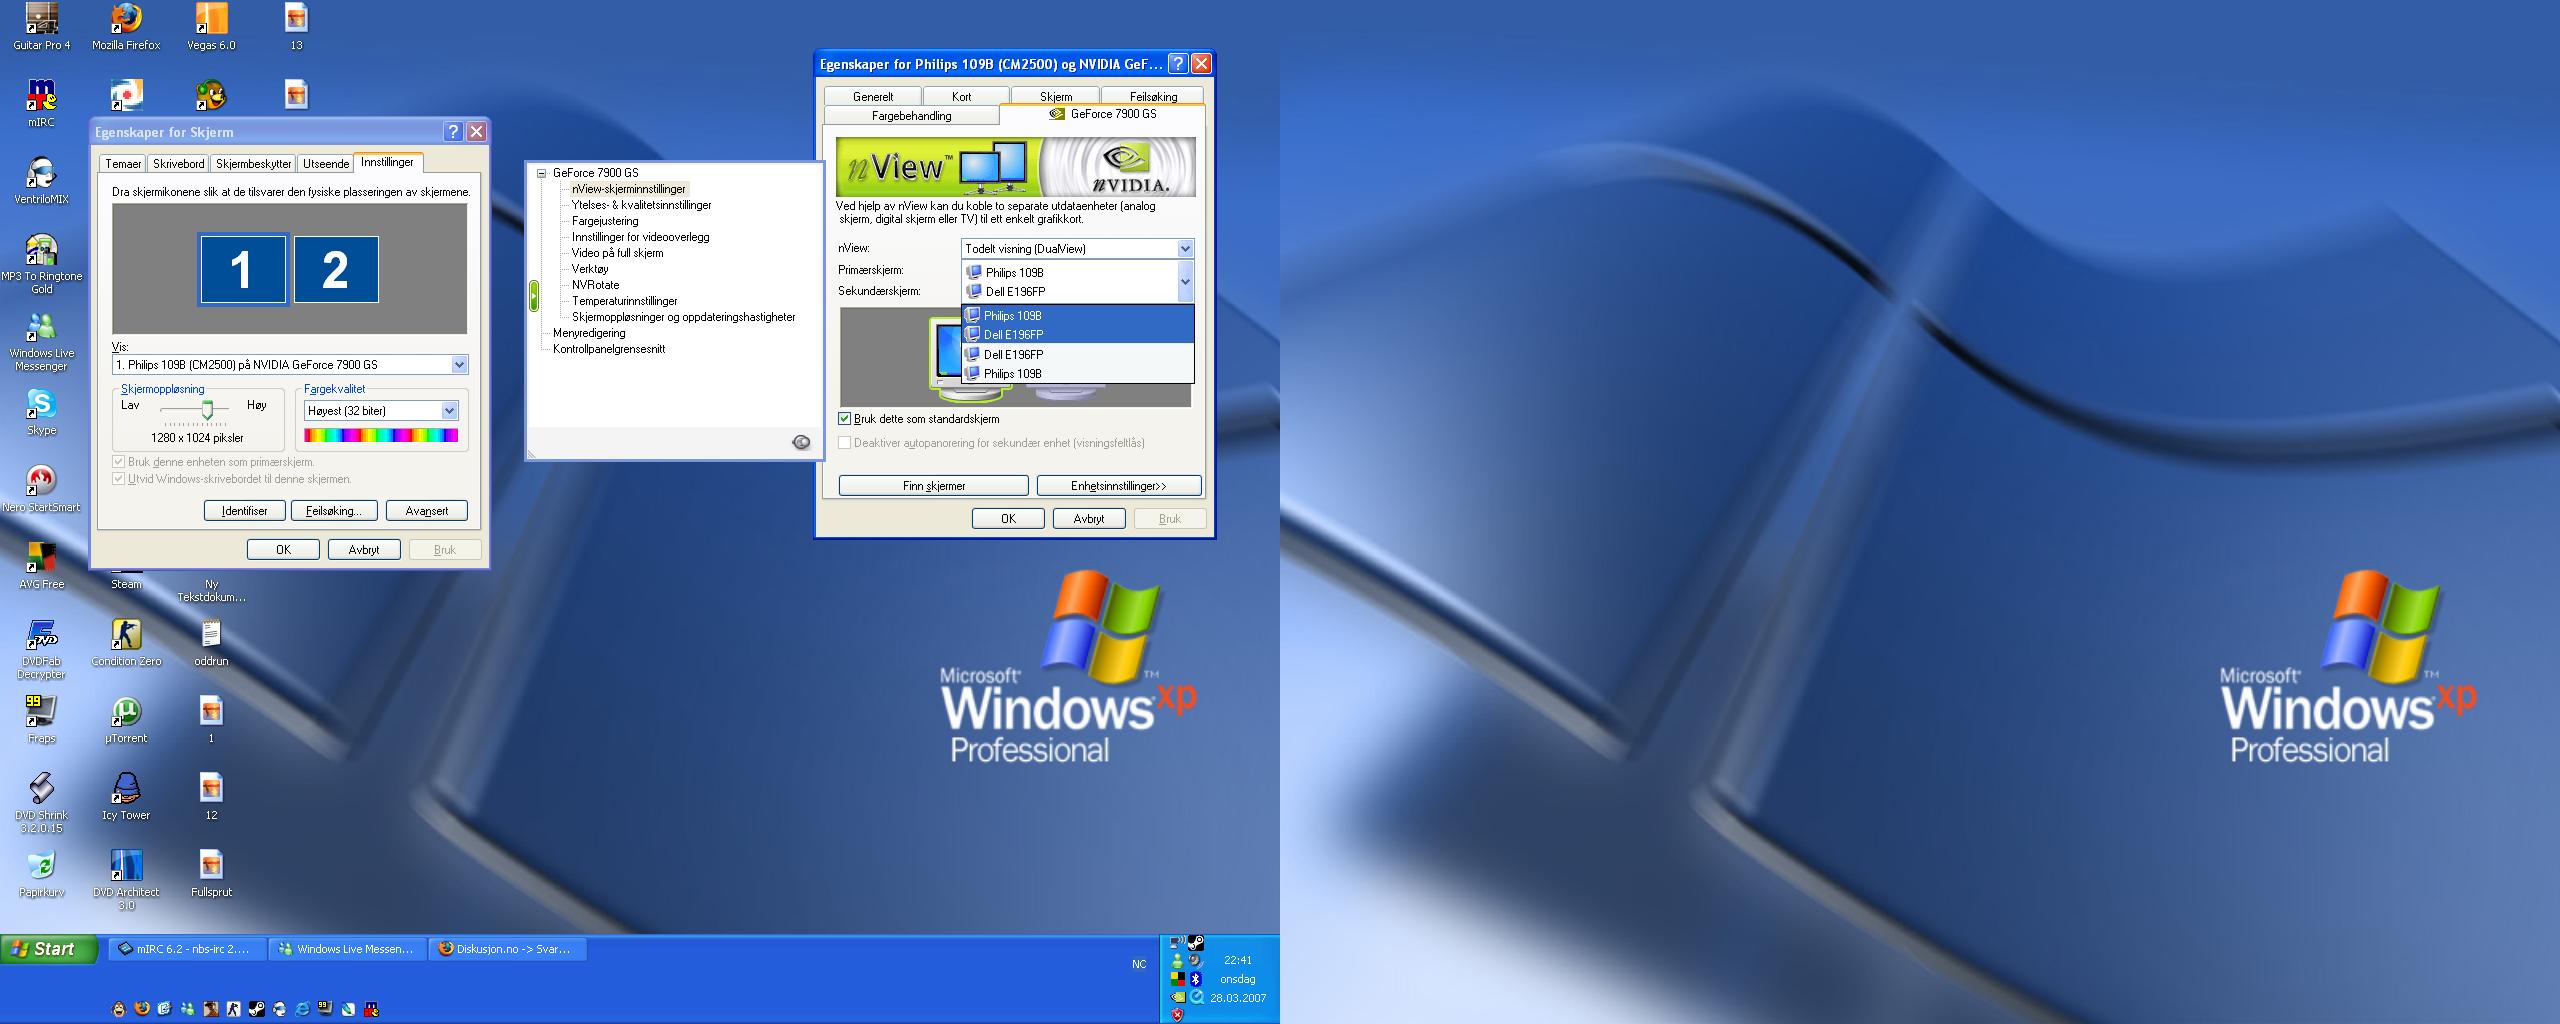Select monitor 2 in display arrangement

click(336, 270)
